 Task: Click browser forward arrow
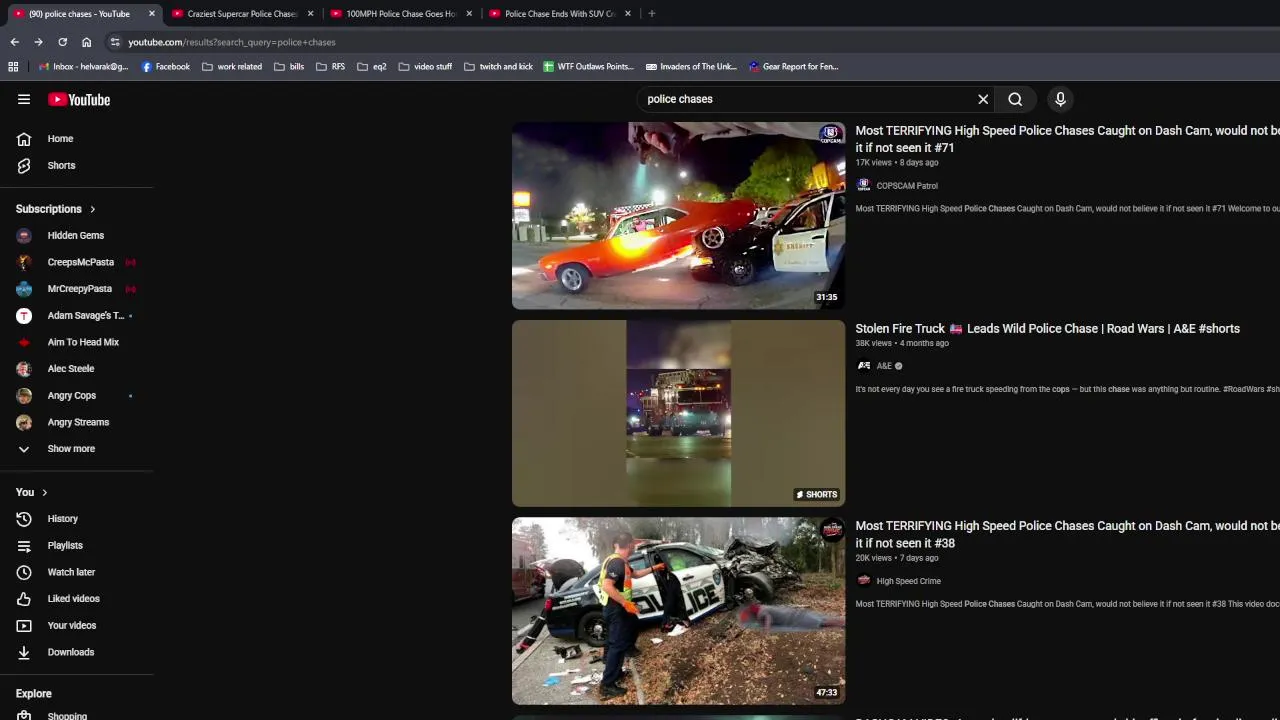point(38,42)
